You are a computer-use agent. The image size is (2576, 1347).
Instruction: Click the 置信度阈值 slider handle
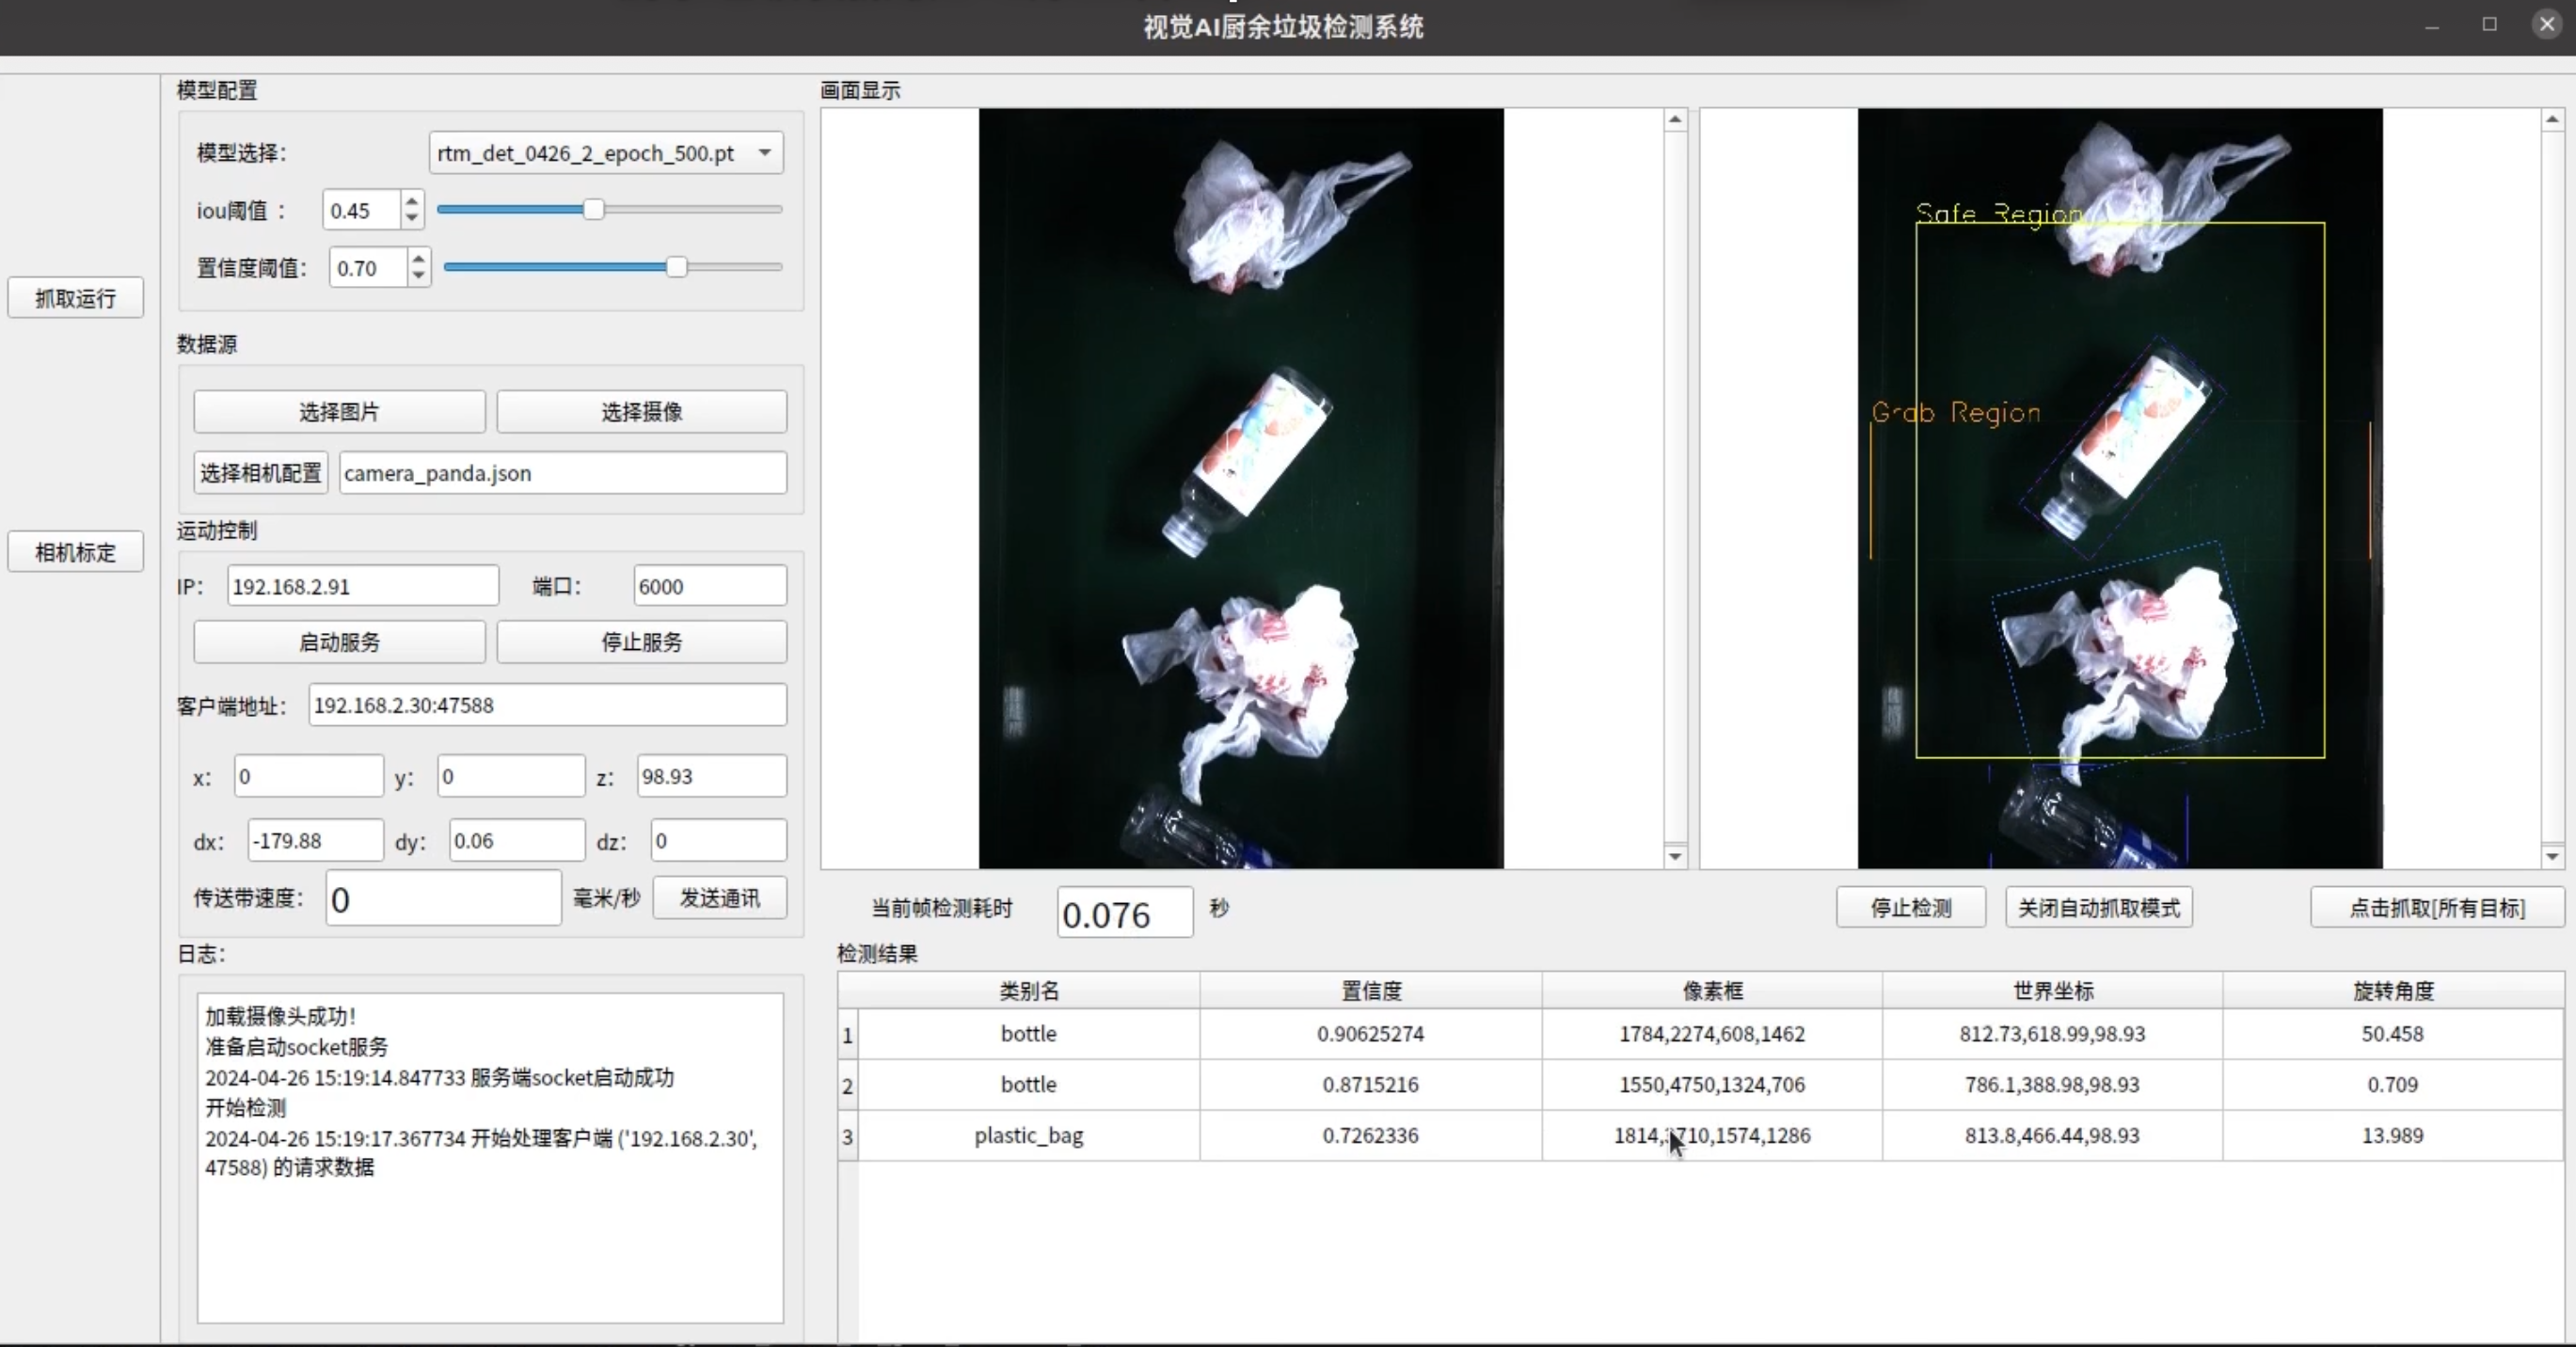point(677,267)
